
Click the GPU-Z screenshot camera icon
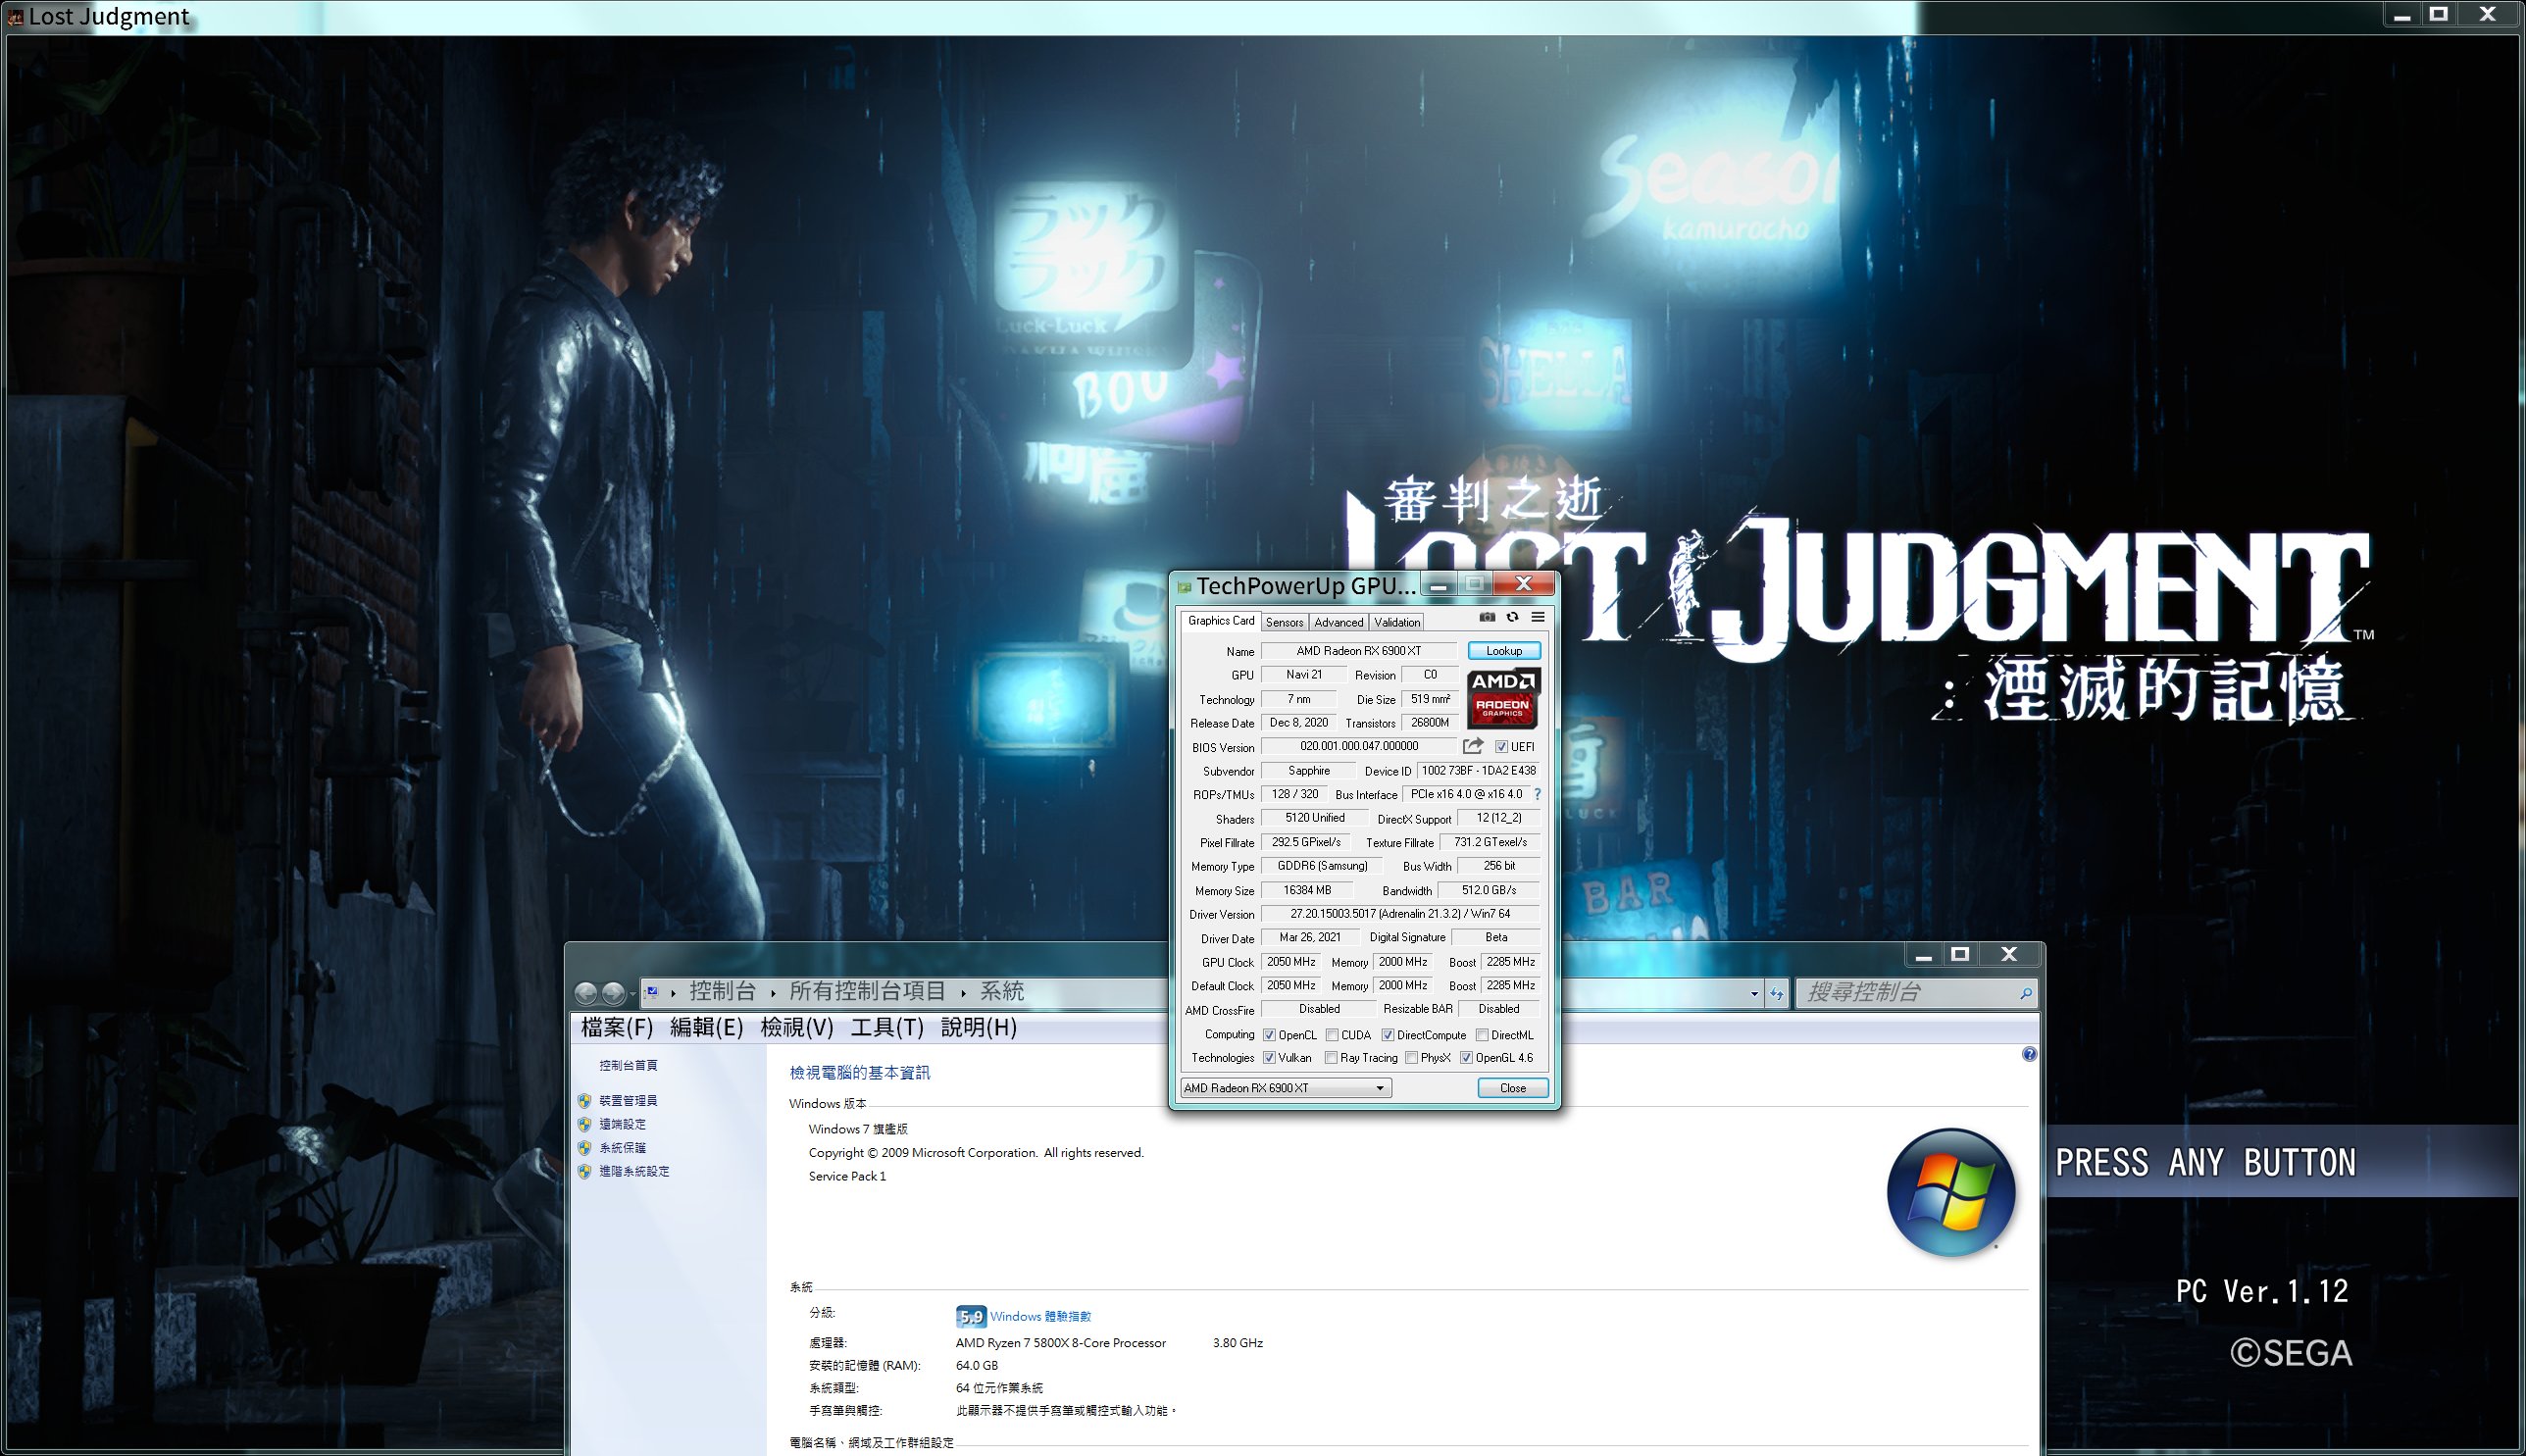[1487, 618]
